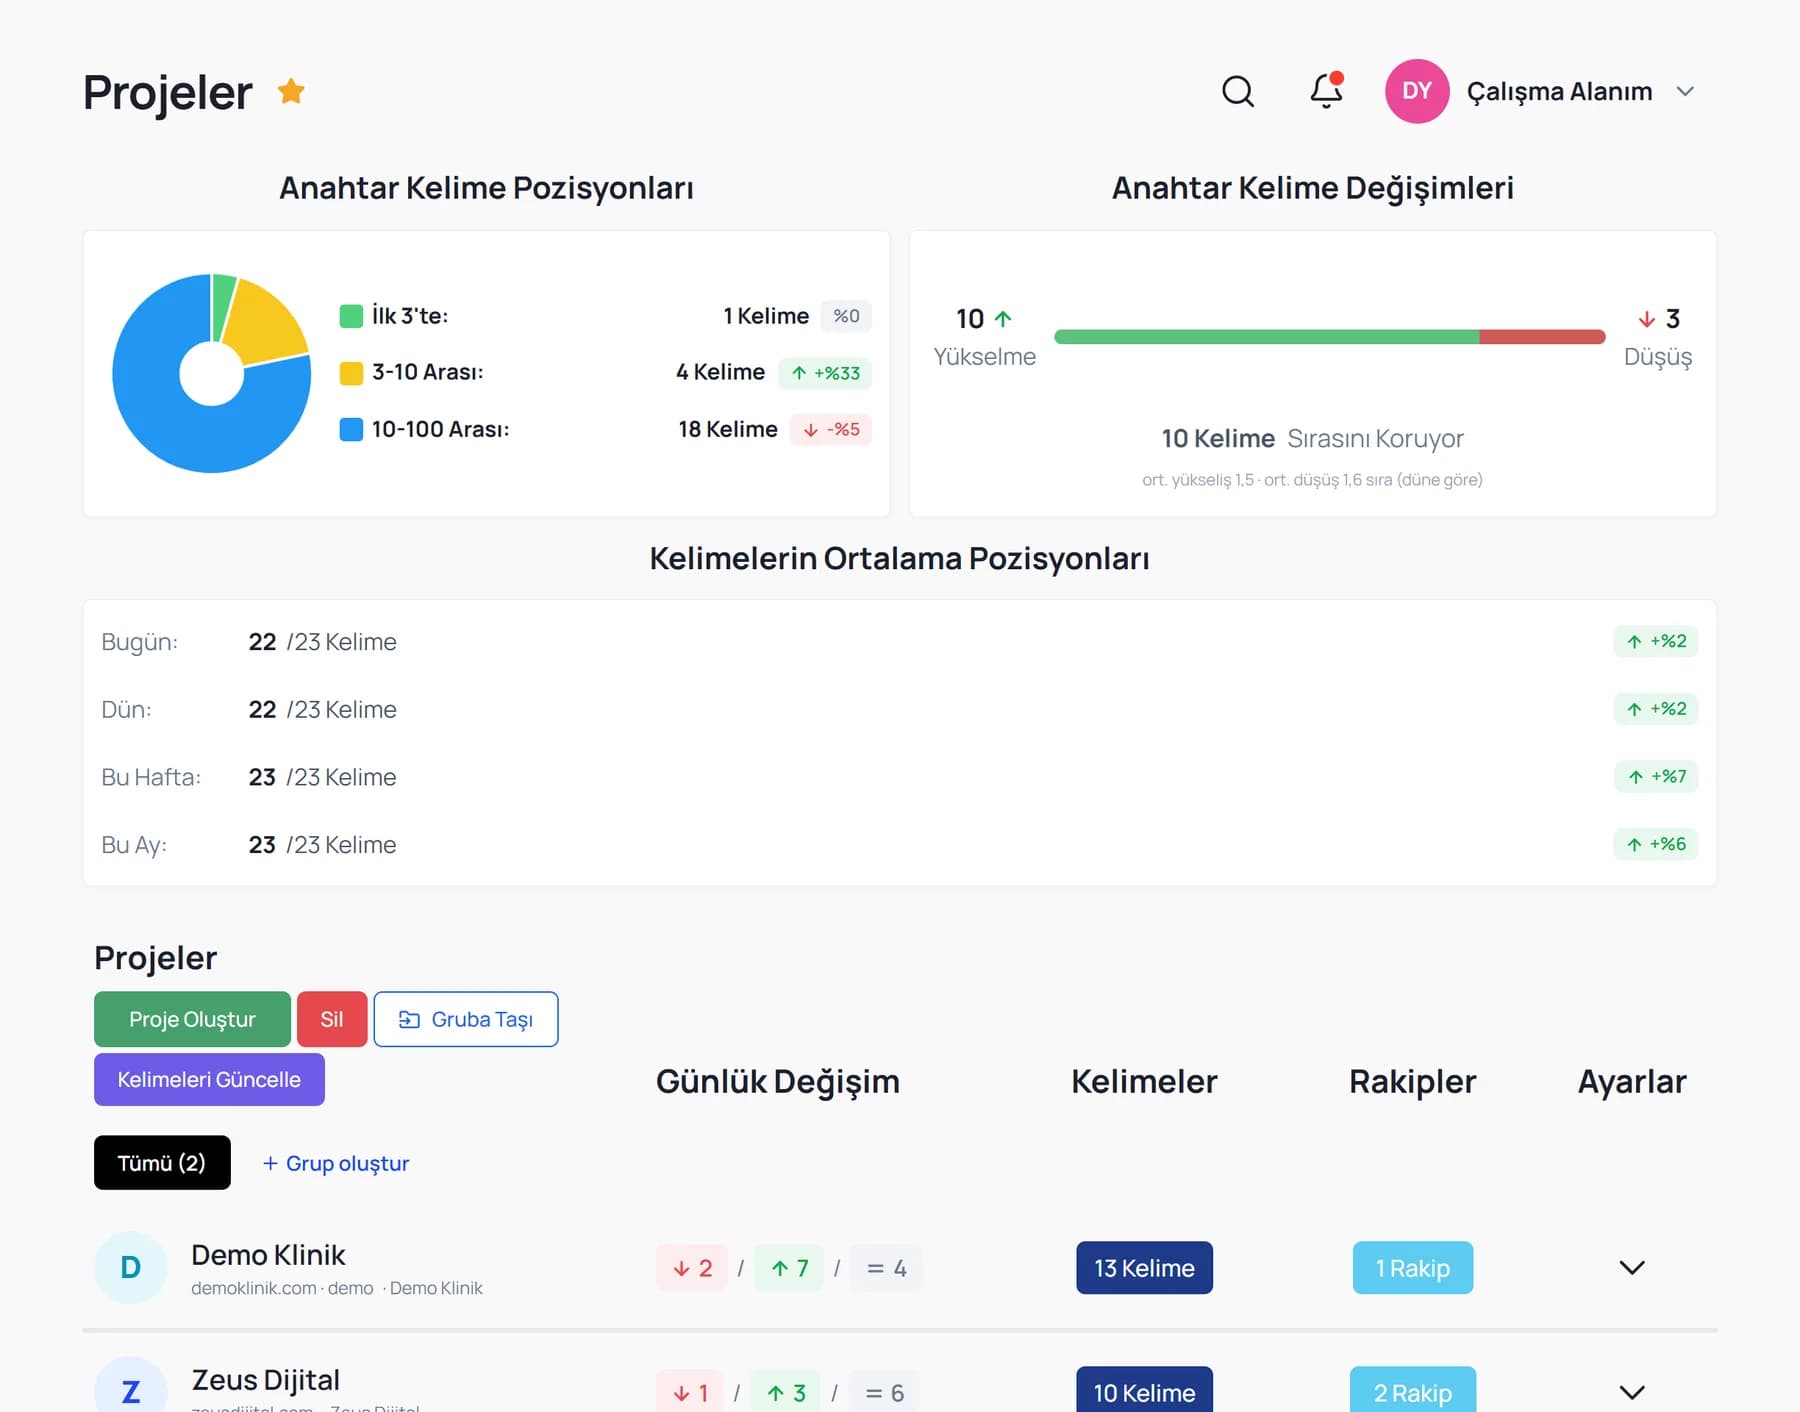Click Demo Klinik unchanged 4 badge

click(886, 1268)
